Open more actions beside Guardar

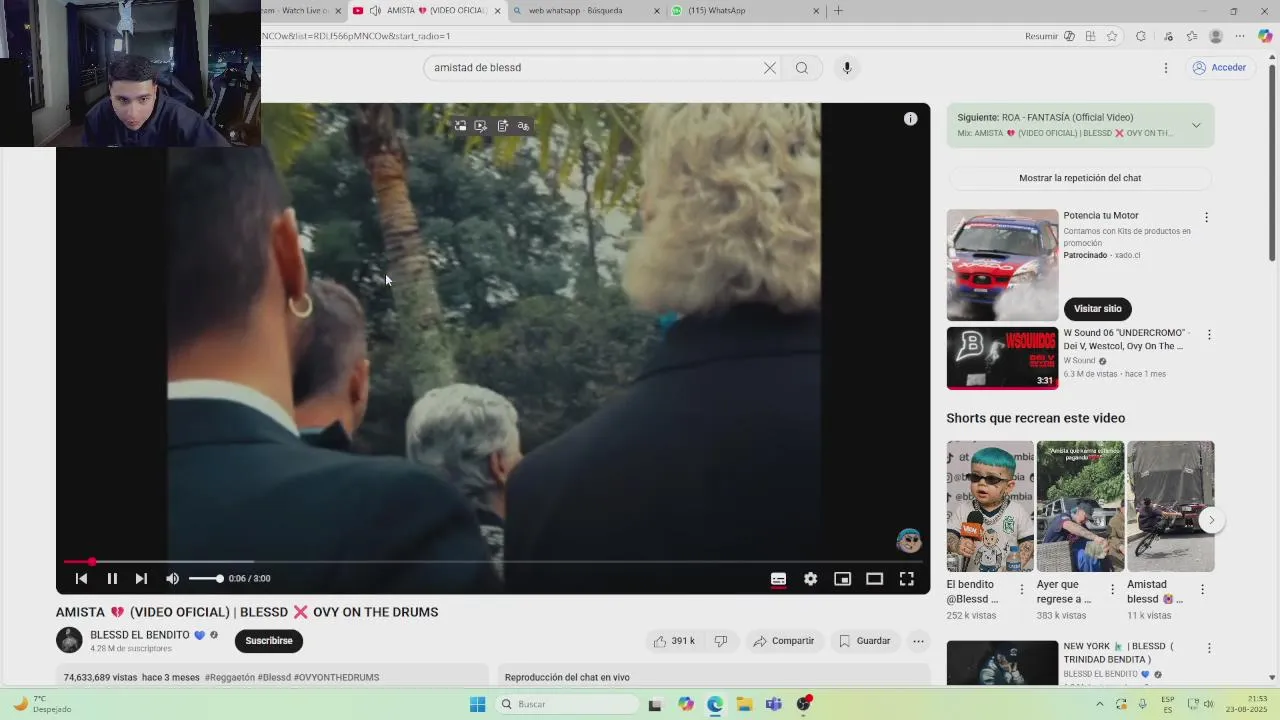[x=918, y=641]
